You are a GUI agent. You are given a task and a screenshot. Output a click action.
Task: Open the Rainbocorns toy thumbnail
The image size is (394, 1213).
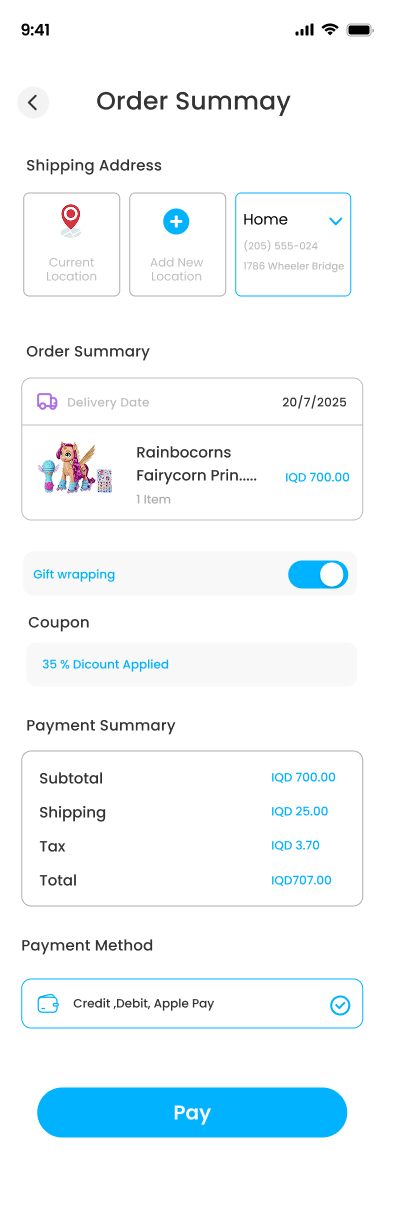point(76,468)
